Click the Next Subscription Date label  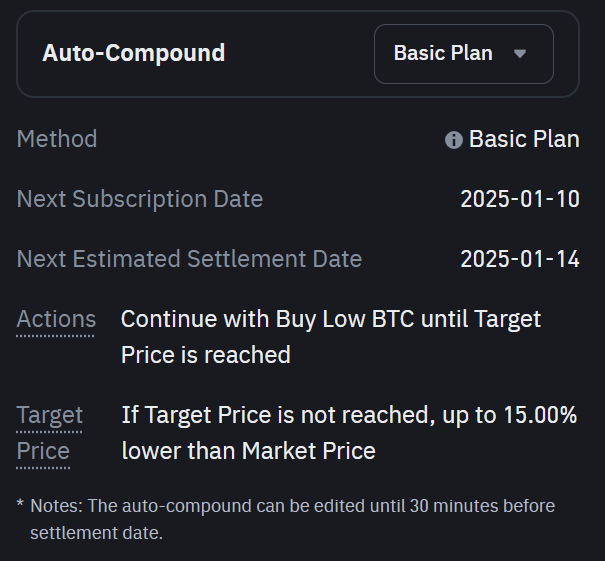click(x=140, y=199)
